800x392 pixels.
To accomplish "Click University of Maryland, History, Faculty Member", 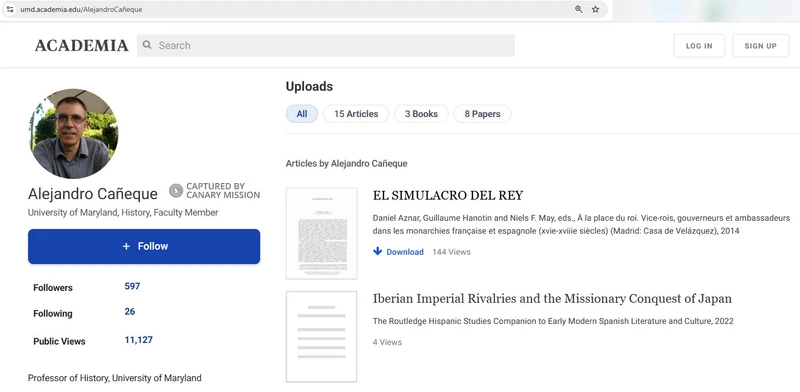I will coord(123,212).
